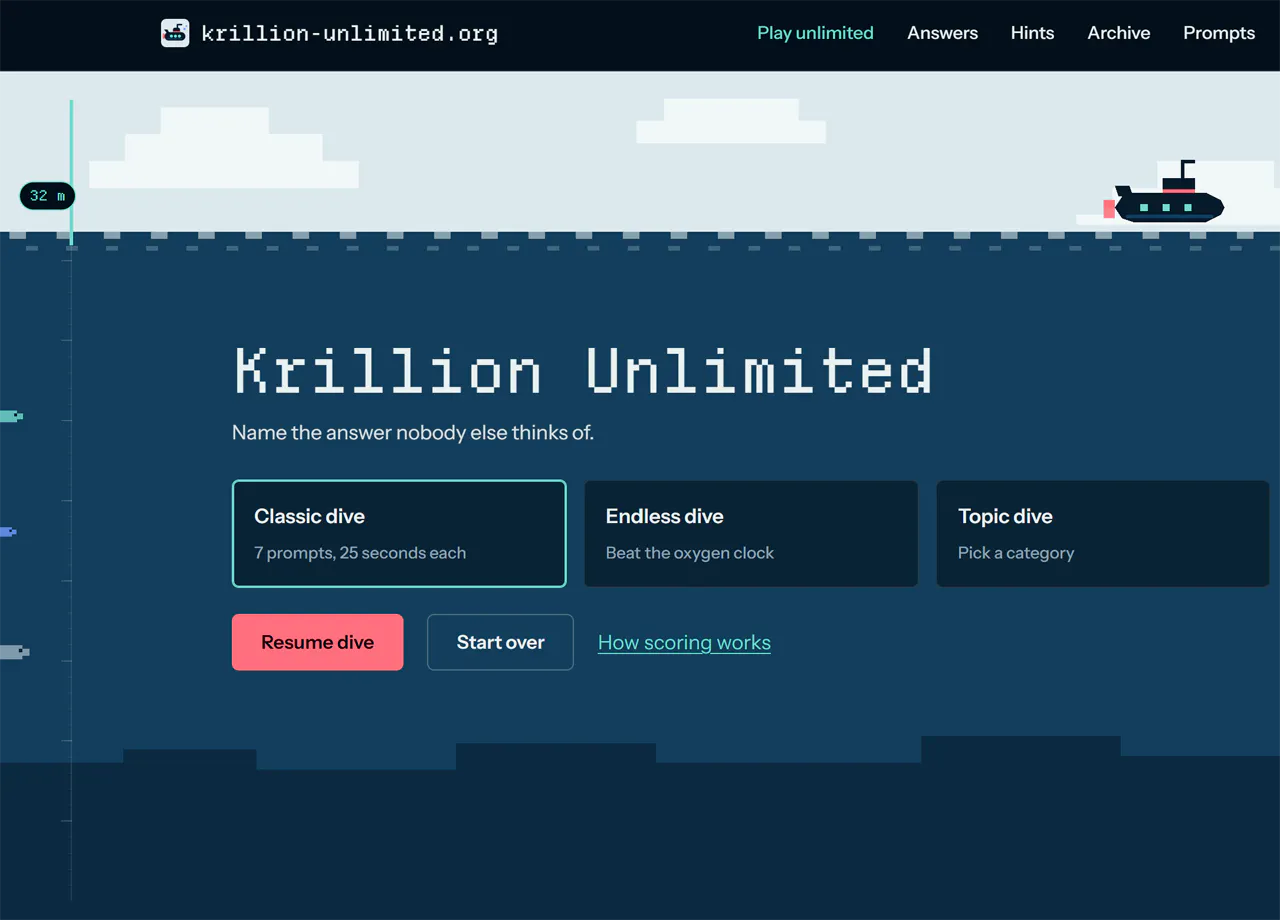Go to Play unlimited nav item
This screenshot has width=1280, height=920.
coord(815,33)
